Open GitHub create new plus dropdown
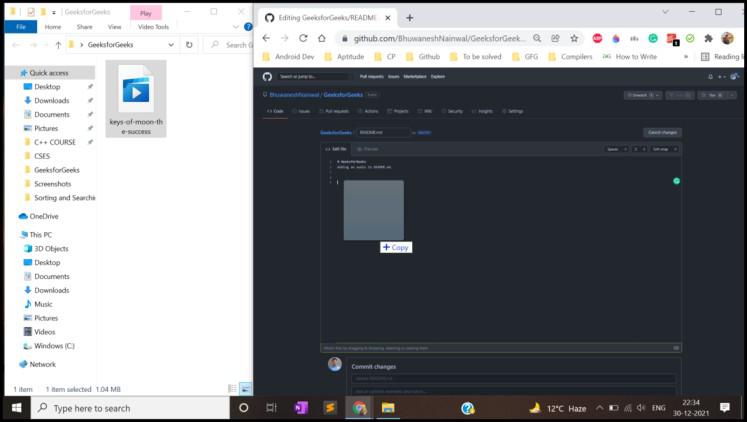 pyautogui.click(x=722, y=76)
